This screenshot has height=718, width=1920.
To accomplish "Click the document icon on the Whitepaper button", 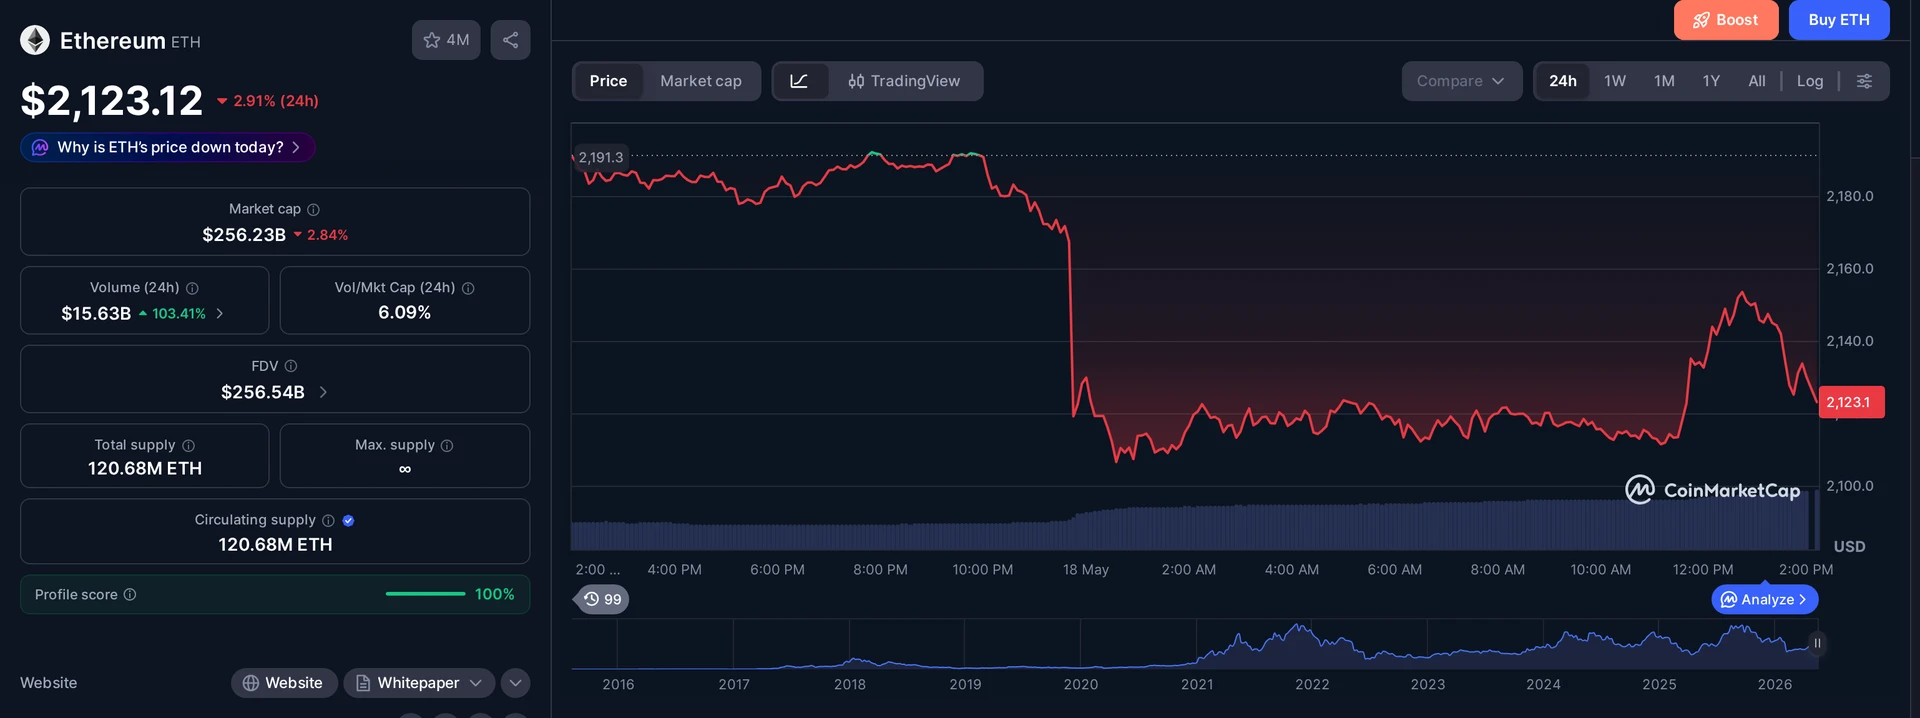I will (363, 683).
